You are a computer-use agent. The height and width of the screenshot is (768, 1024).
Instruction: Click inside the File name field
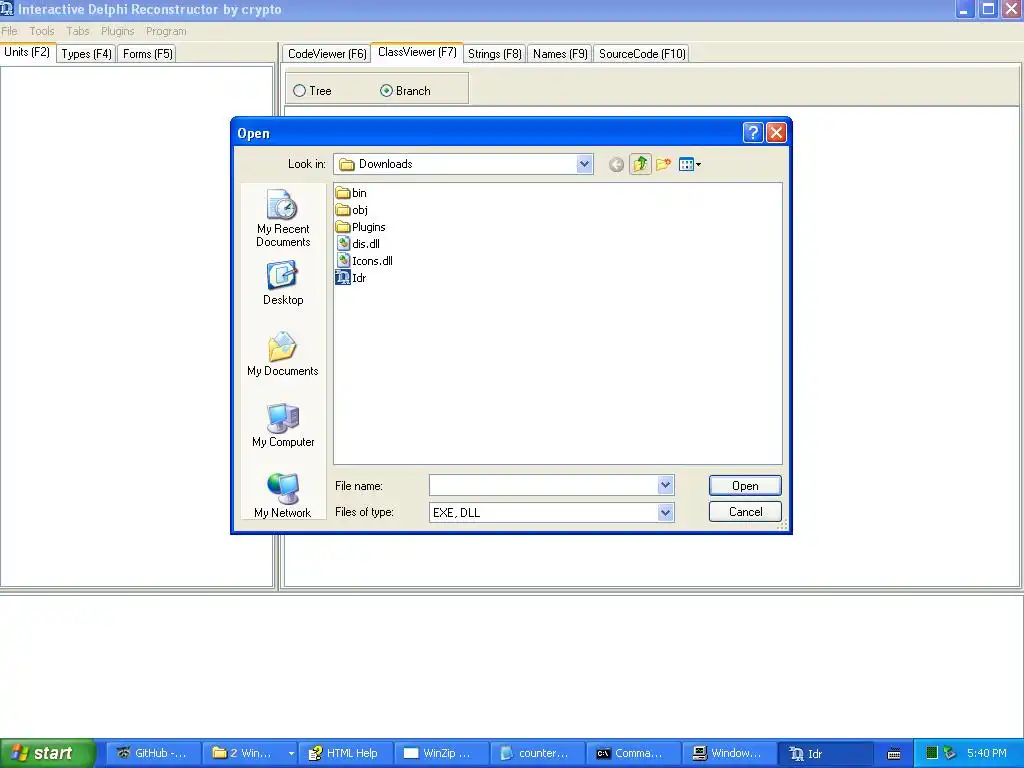pos(543,485)
